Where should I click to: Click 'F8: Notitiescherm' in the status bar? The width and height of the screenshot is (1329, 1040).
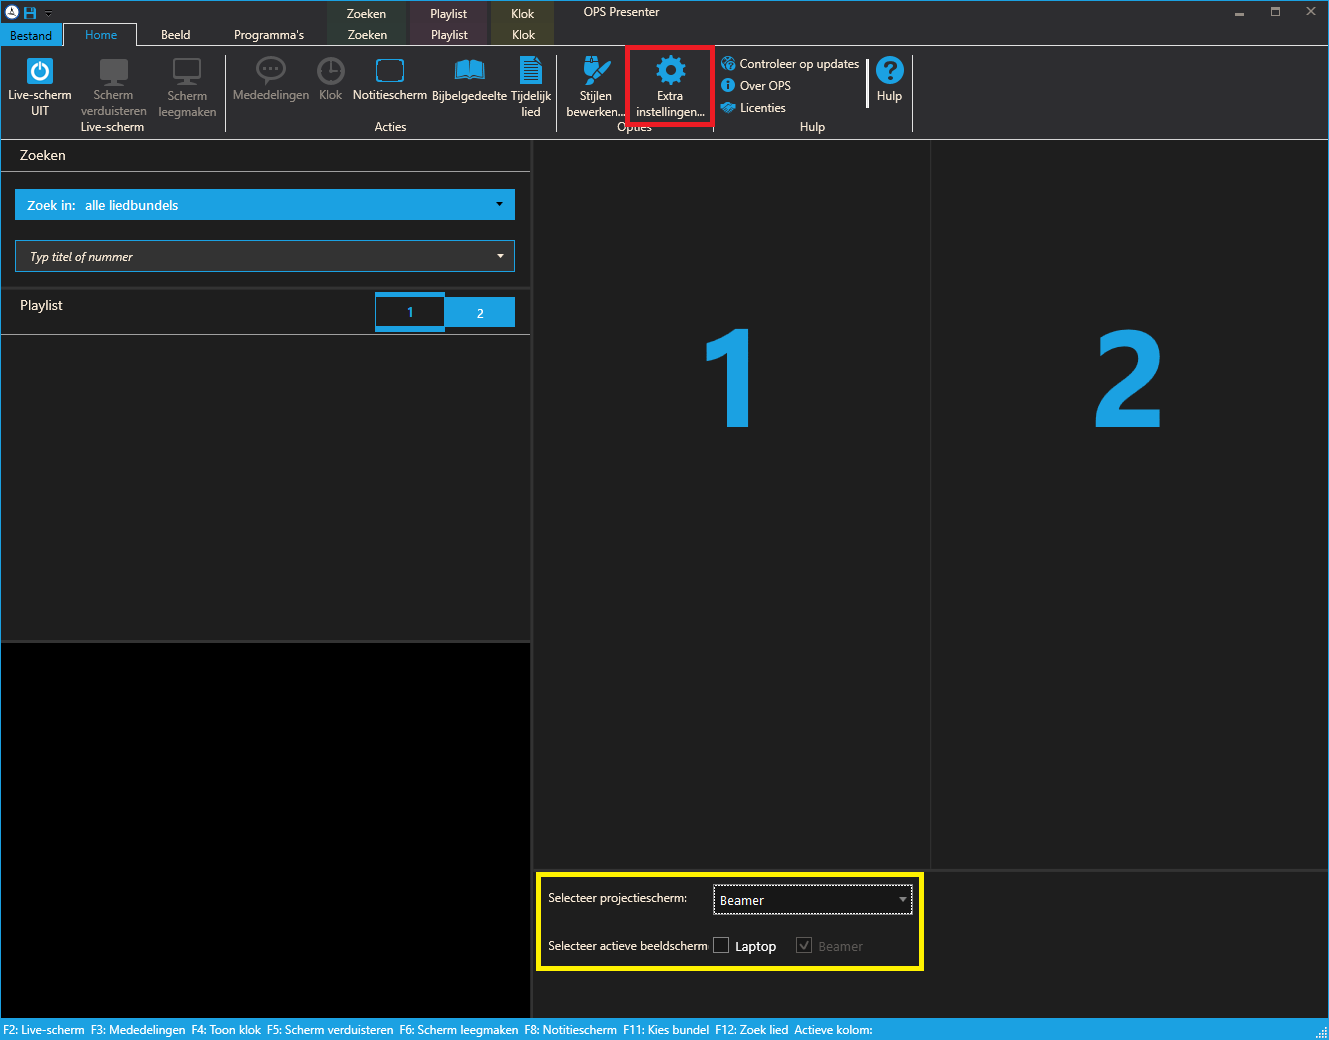click(571, 1030)
